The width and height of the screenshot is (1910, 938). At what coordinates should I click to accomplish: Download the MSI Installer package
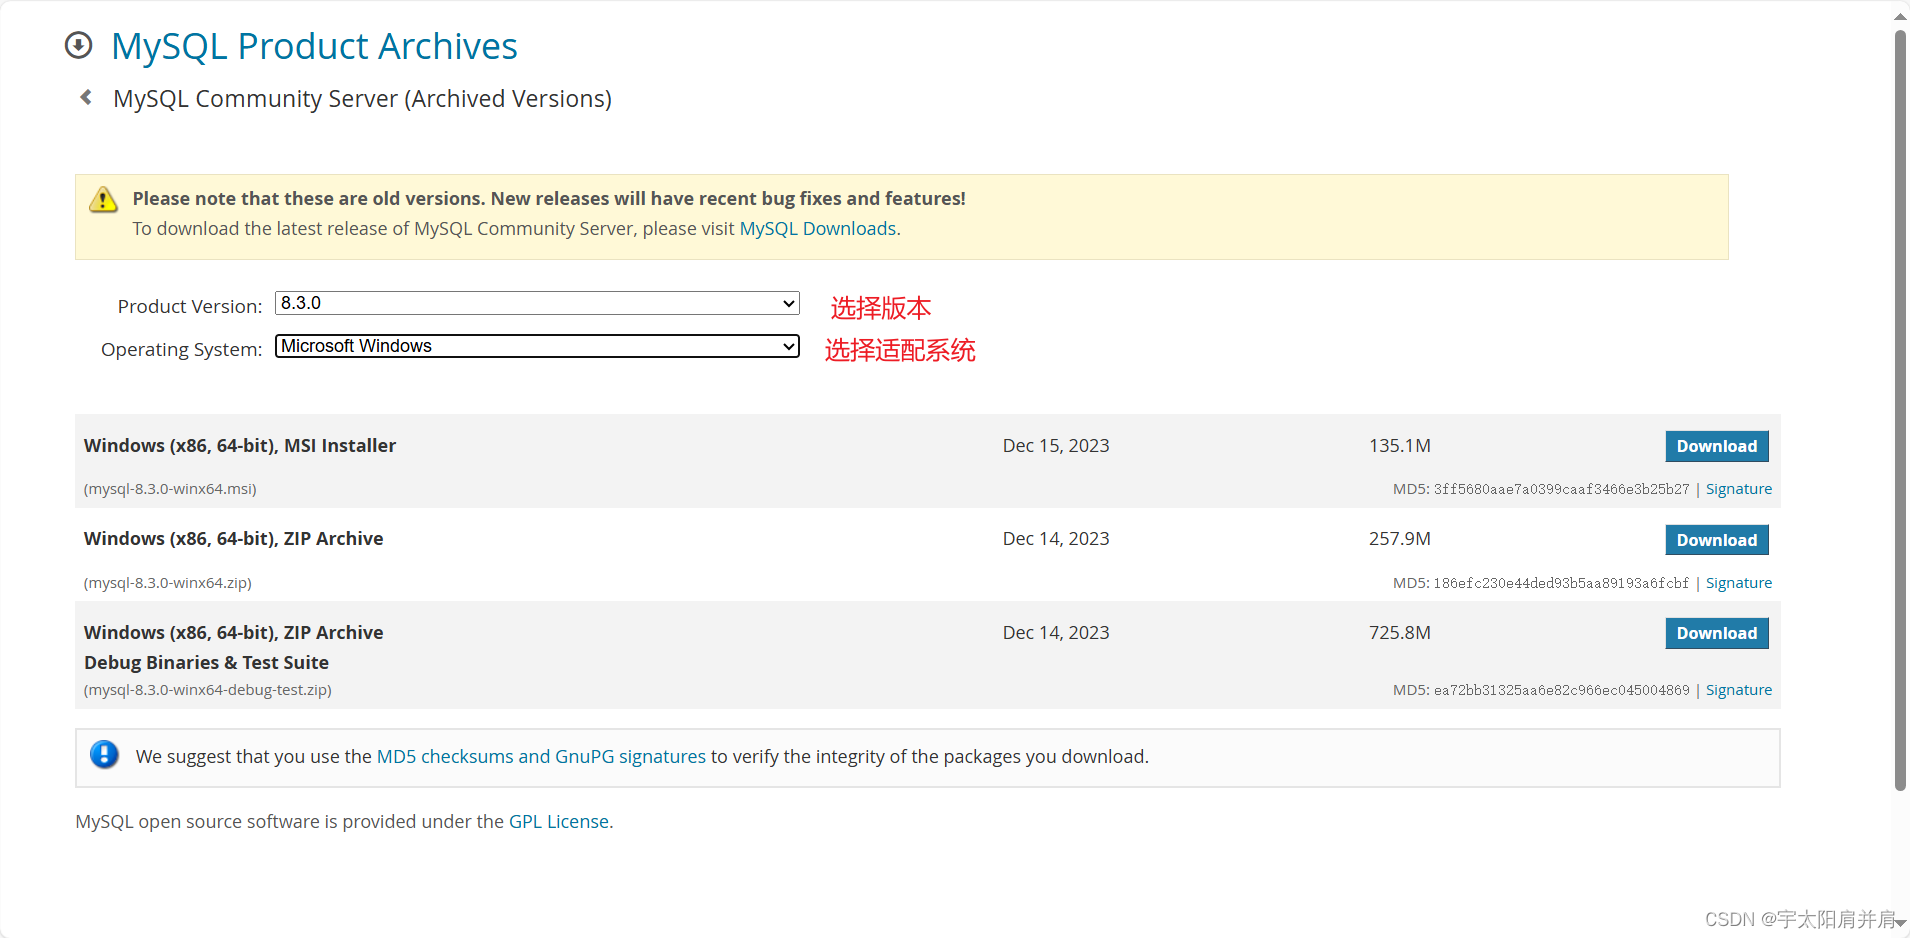1717,446
